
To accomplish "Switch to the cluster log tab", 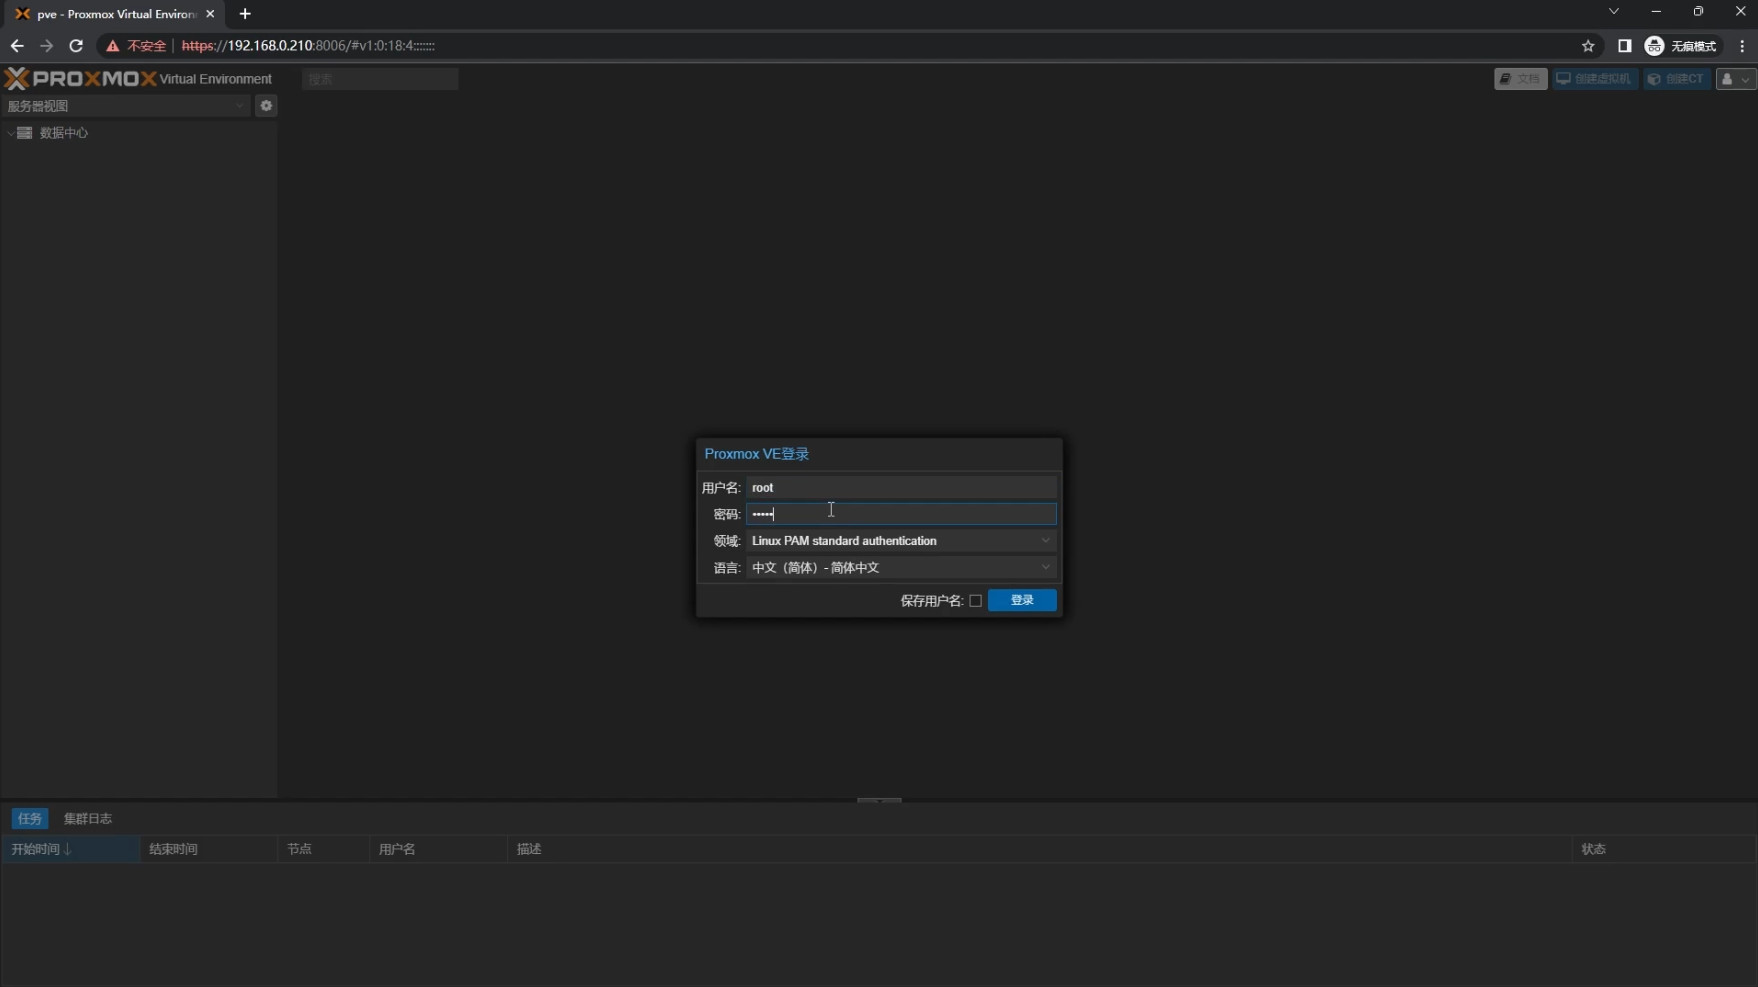I will pyautogui.click(x=88, y=818).
